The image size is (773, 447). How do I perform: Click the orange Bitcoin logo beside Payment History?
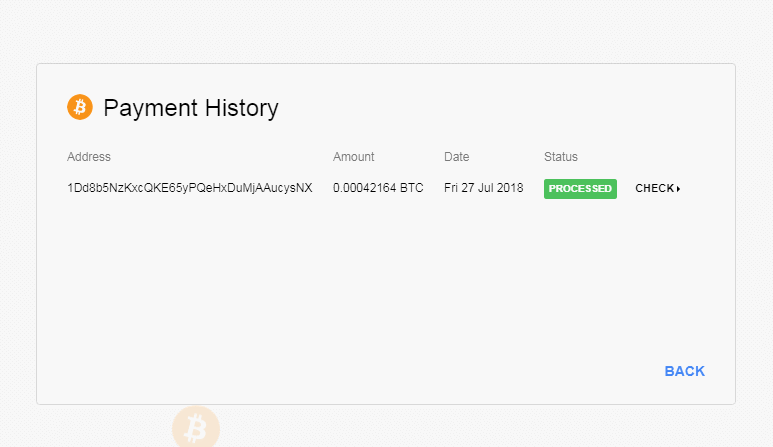pos(80,107)
